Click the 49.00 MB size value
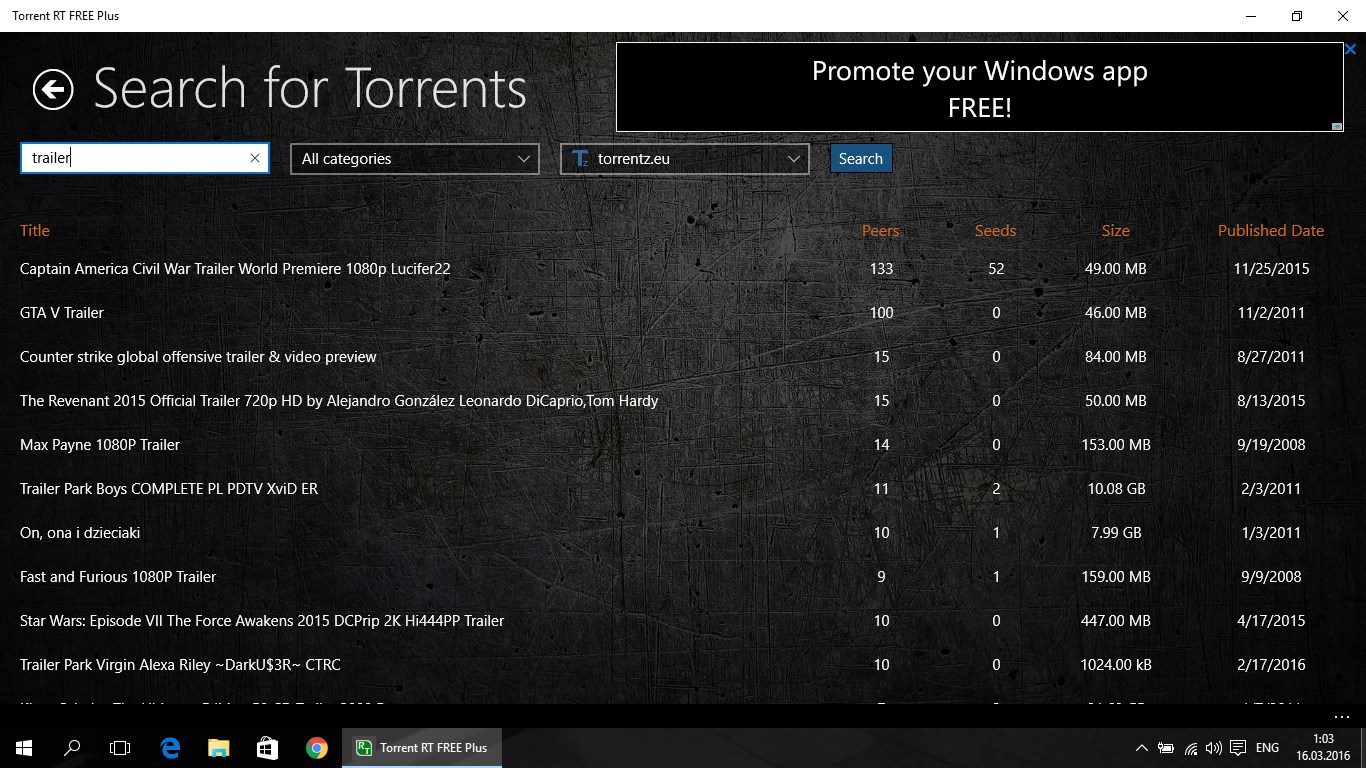Image resolution: width=1366 pixels, height=768 pixels. [1116, 268]
